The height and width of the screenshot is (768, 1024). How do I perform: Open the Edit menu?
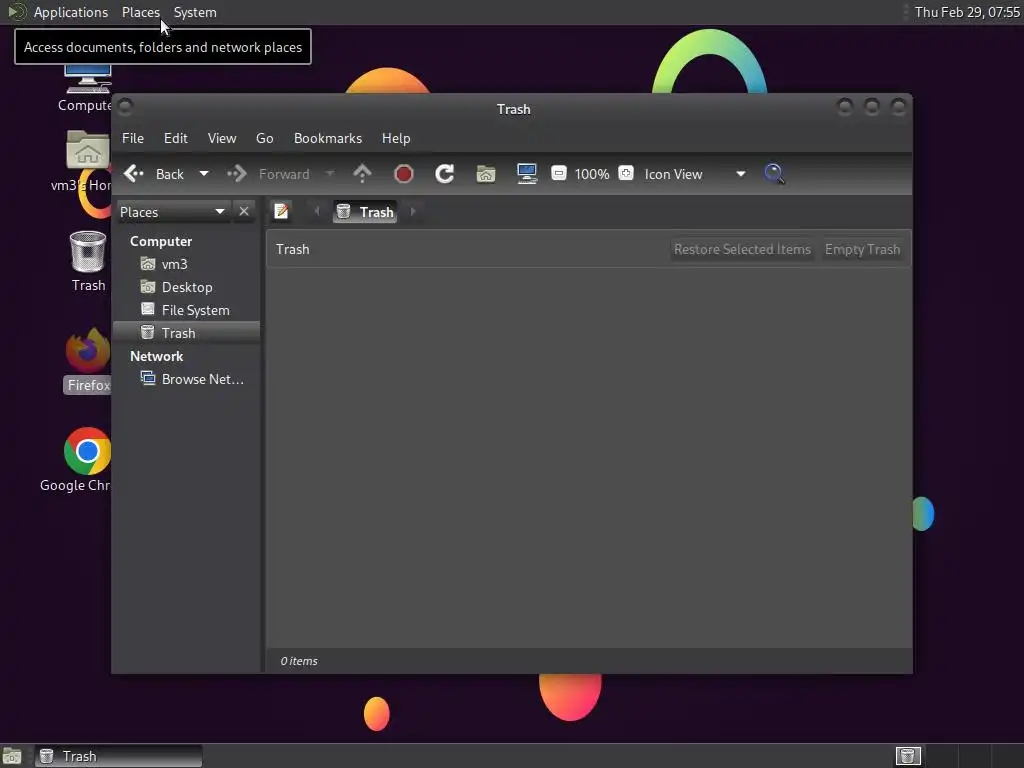[x=176, y=138]
